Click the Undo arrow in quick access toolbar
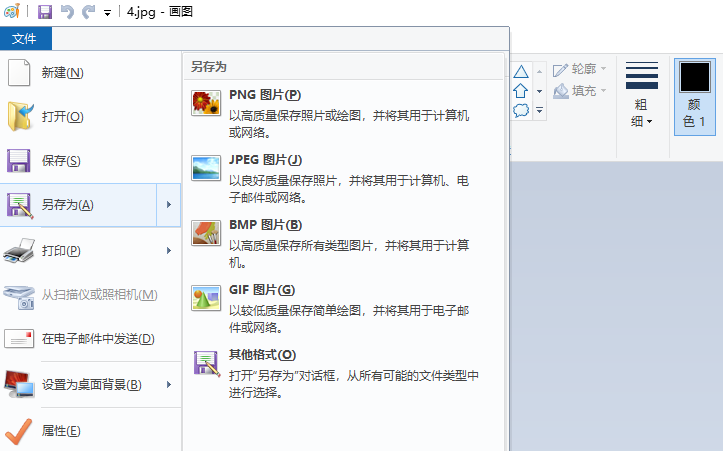The height and width of the screenshot is (451, 723). coord(67,12)
